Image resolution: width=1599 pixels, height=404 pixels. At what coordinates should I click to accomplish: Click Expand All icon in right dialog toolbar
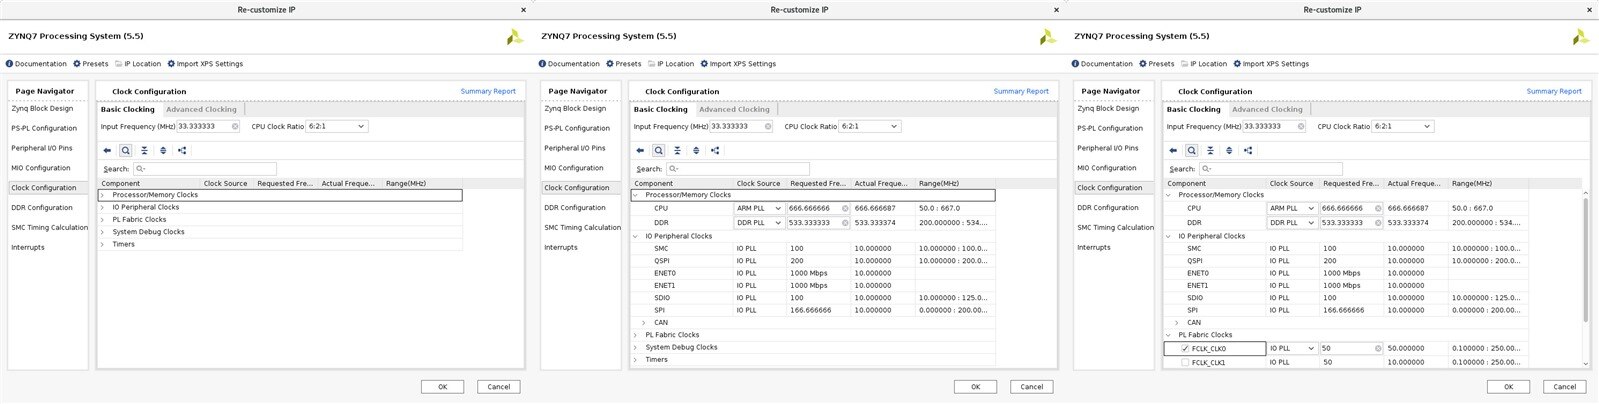(x=1229, y=150)
